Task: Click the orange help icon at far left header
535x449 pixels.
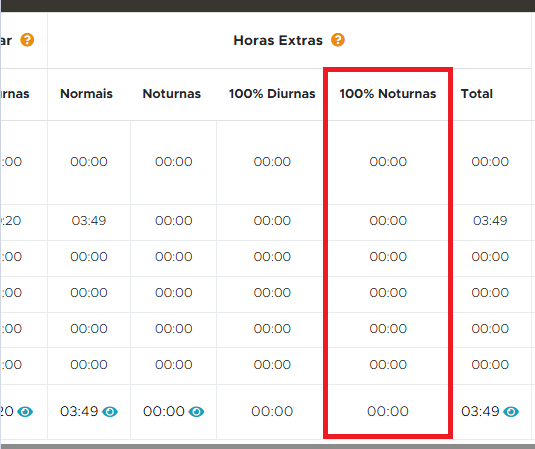Action: coord(27,40)
